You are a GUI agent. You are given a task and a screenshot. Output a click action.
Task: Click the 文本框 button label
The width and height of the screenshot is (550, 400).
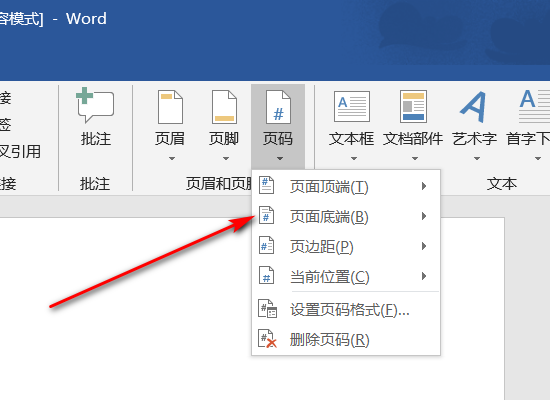click(x=351, y=139)
